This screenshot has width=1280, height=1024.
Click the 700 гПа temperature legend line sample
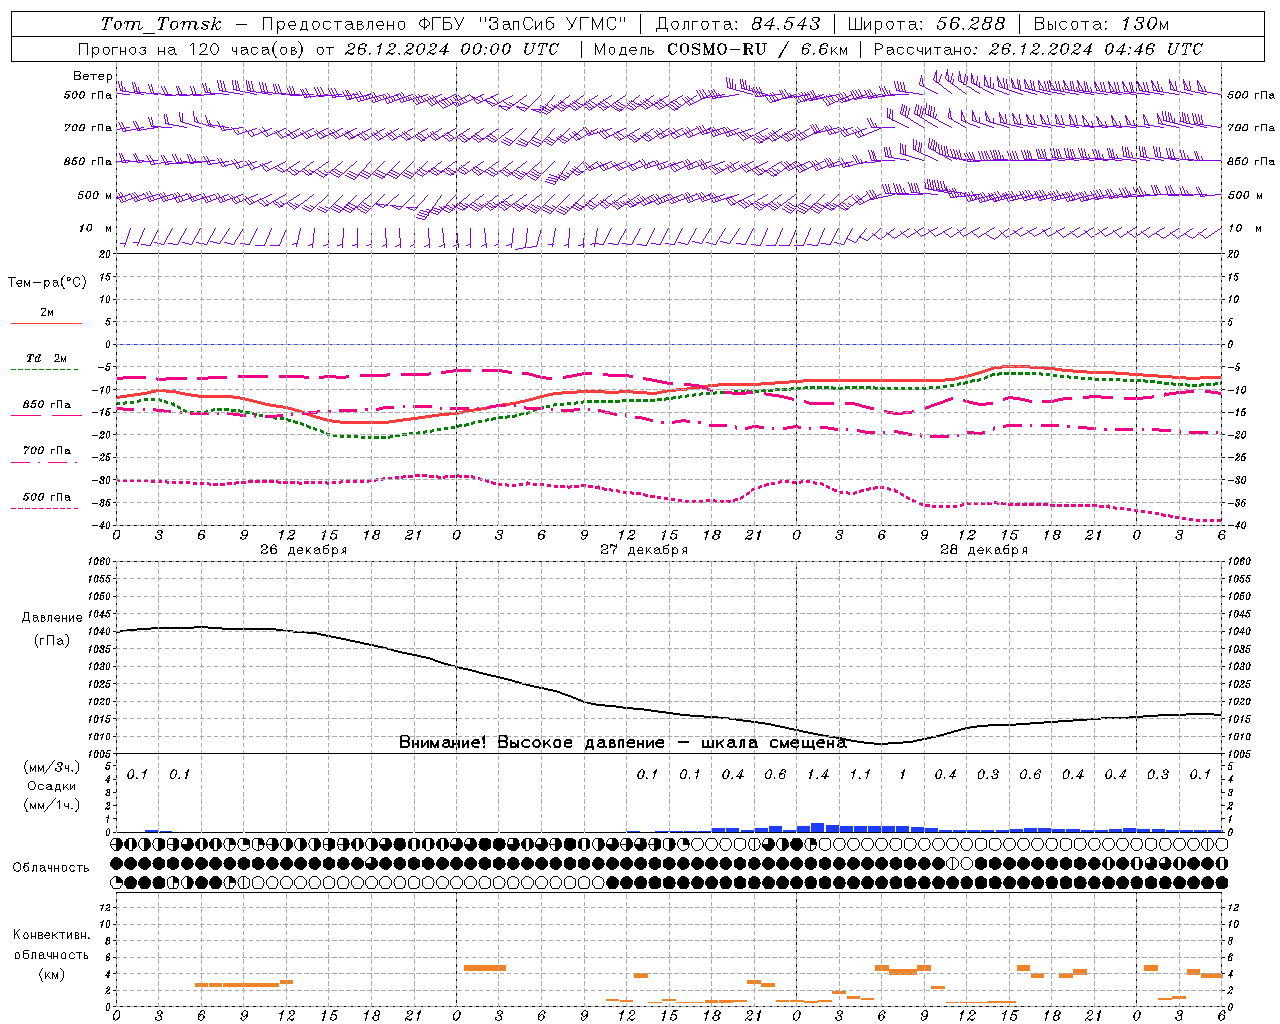pos(46,462)
